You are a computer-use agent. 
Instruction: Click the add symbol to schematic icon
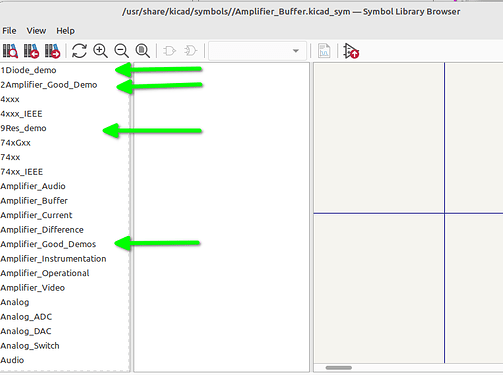click(x=351, y=51)
